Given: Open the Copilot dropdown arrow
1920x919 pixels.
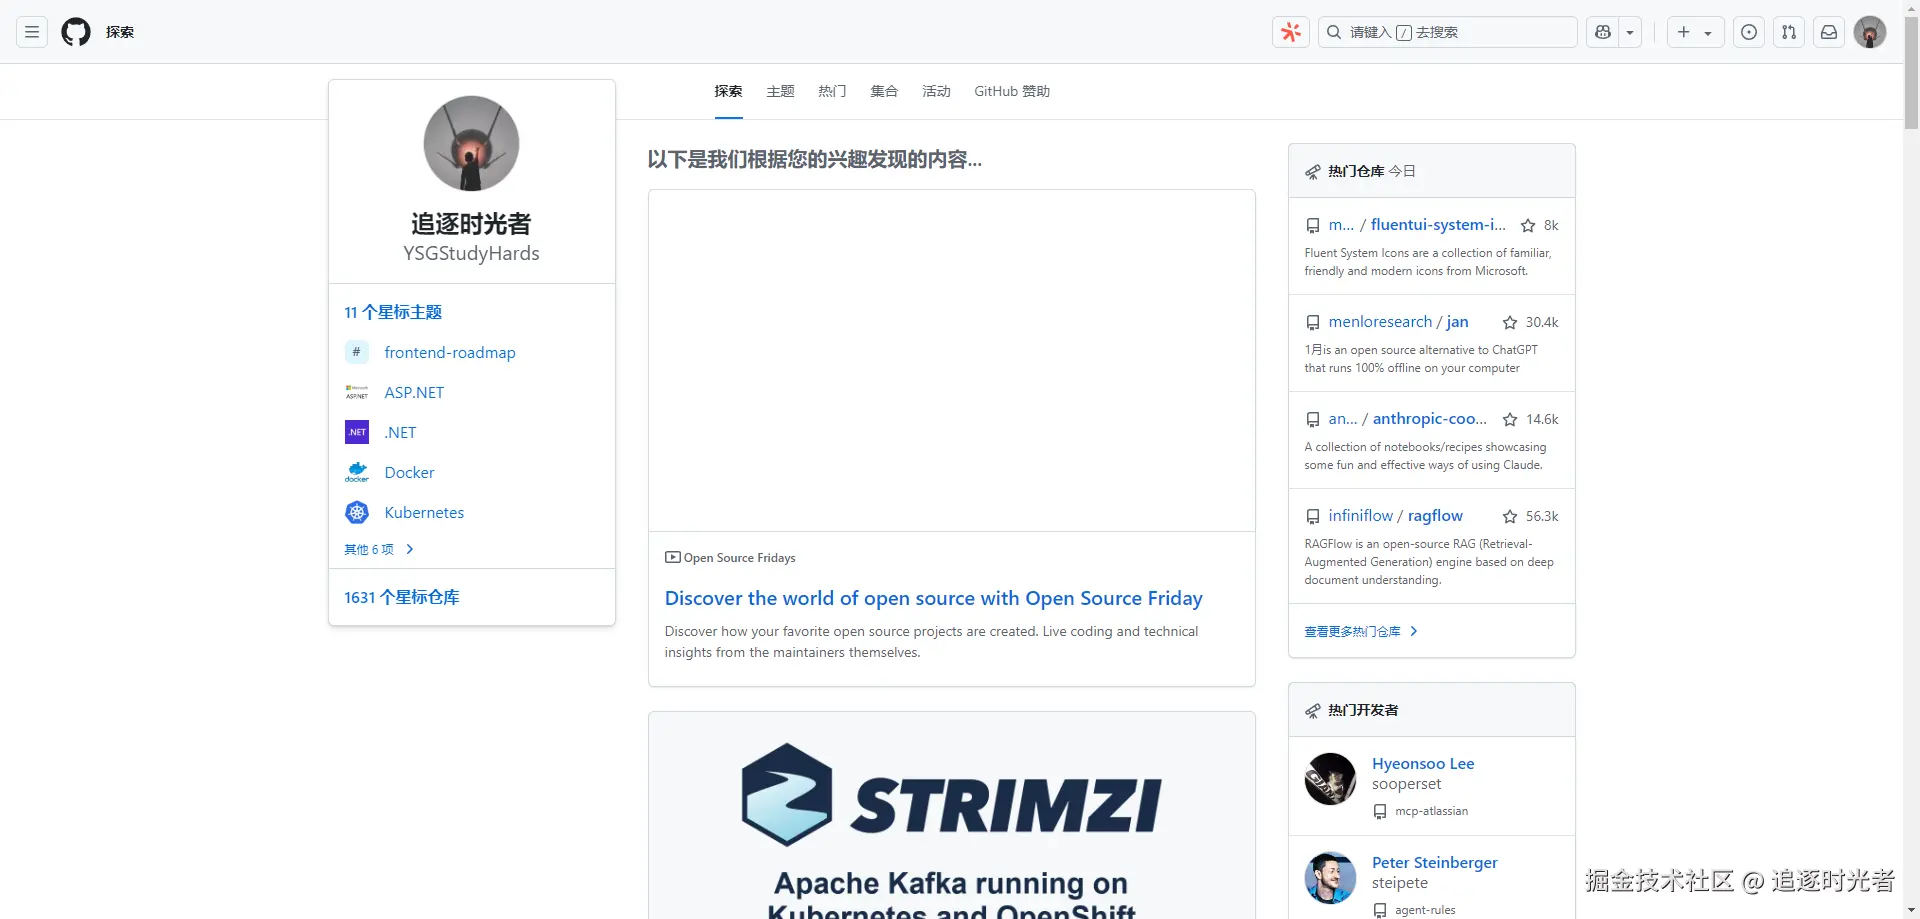Looking at the screenshot, I should pyautogui.click(x=1630, y=32).
